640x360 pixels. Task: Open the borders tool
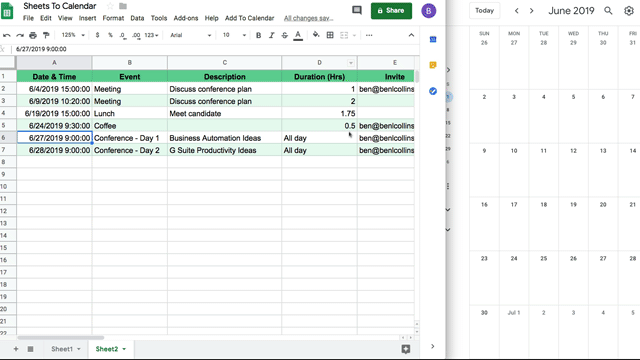pos(330,36)
